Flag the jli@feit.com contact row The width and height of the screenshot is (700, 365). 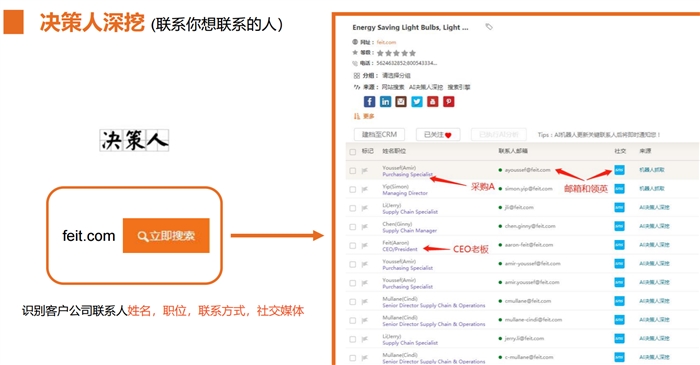365,208
